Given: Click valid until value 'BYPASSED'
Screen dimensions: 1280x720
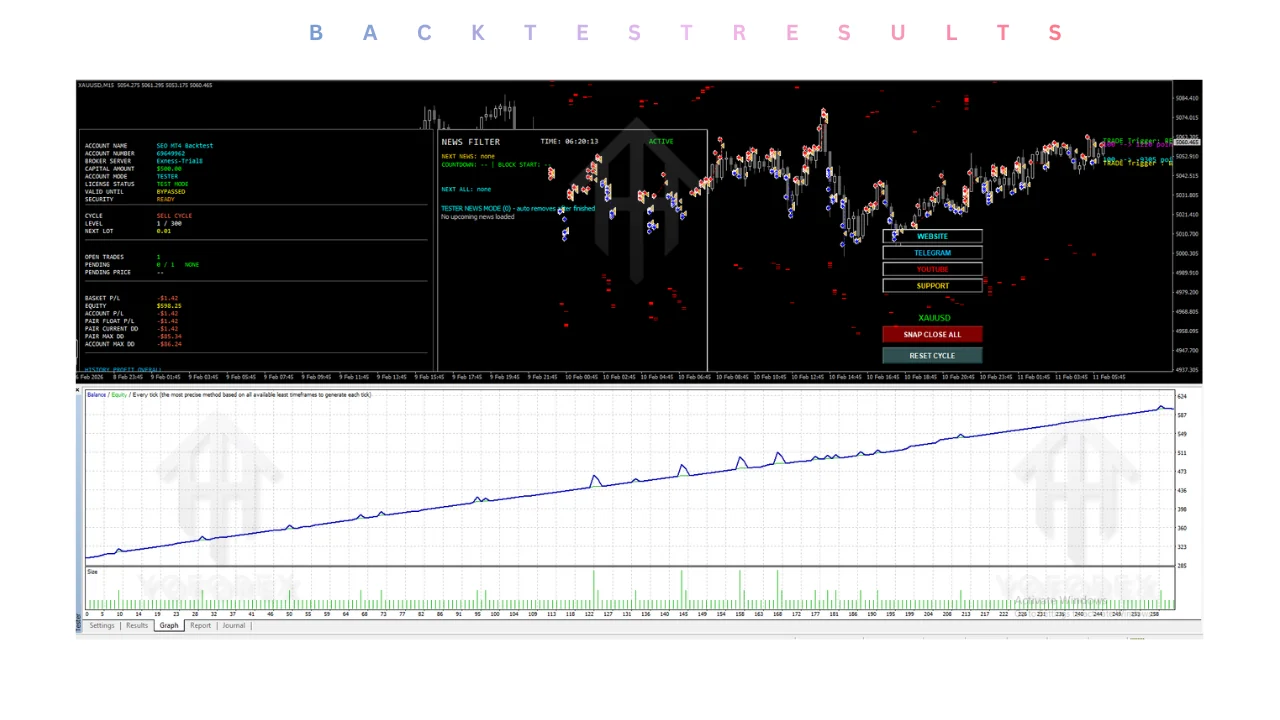Looking at the screenshot, I should 171,192.
